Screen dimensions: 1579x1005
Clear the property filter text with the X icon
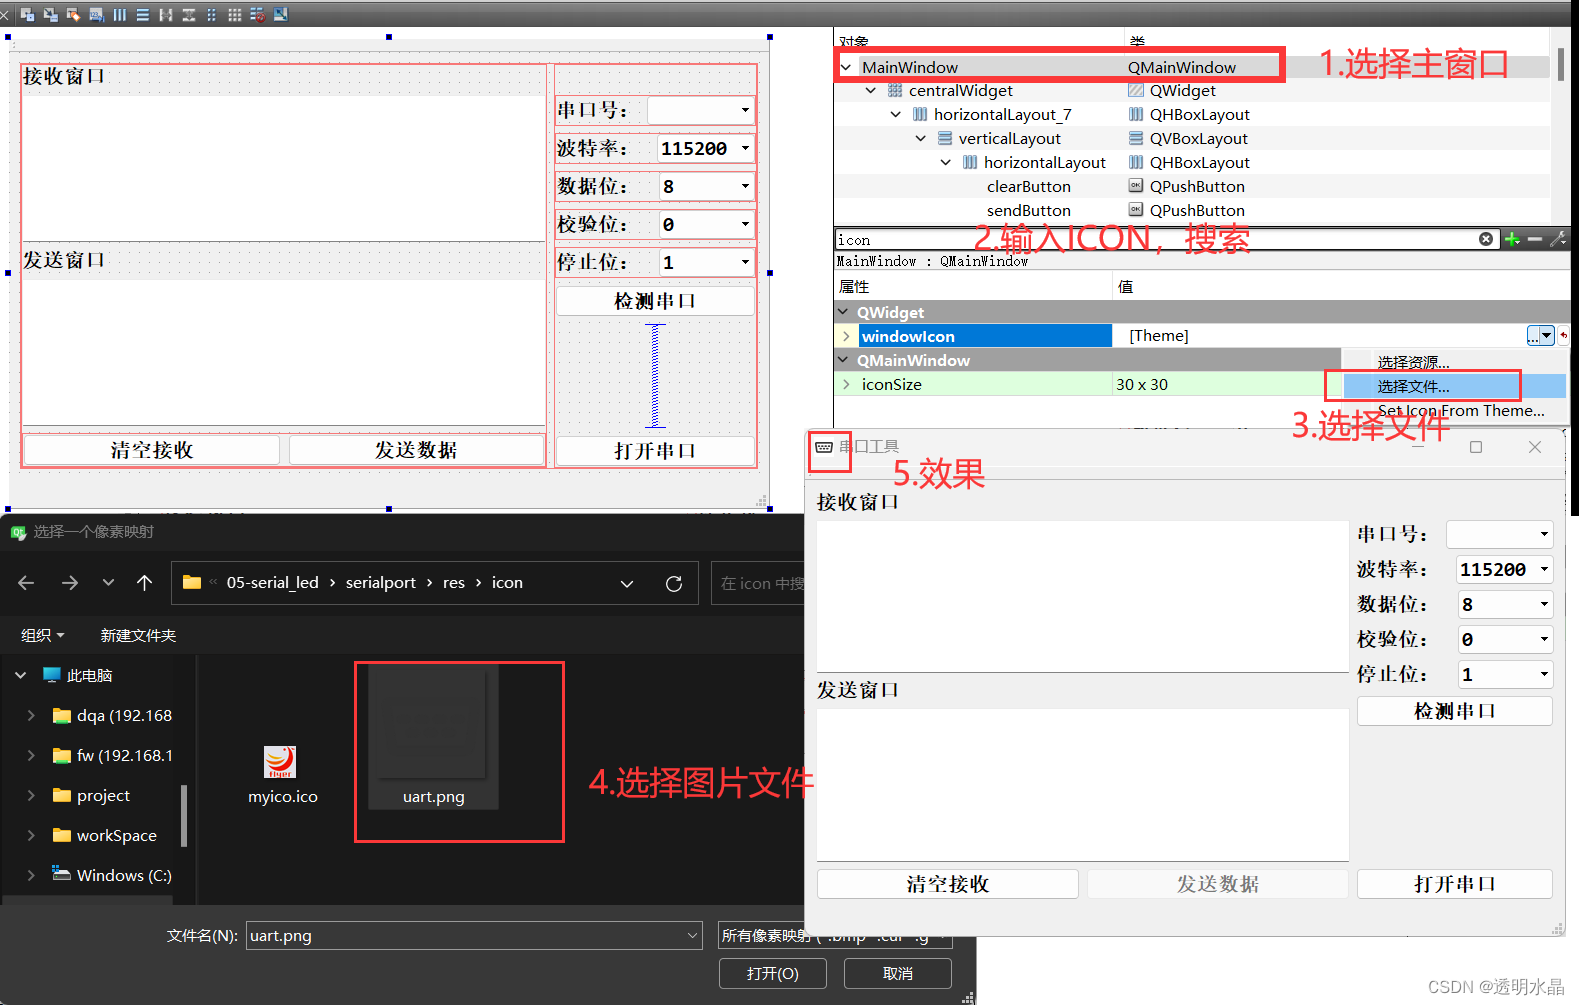pyautogui.click(x=1486, y=239)
